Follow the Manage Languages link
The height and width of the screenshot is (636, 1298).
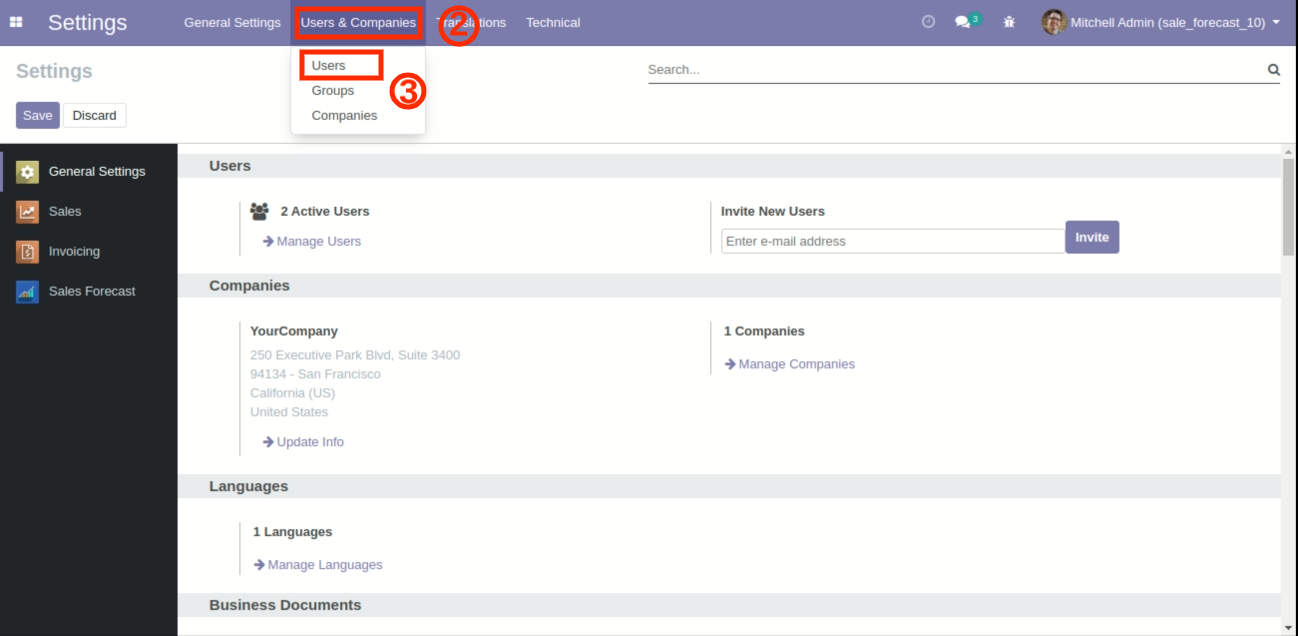(318, 565)
